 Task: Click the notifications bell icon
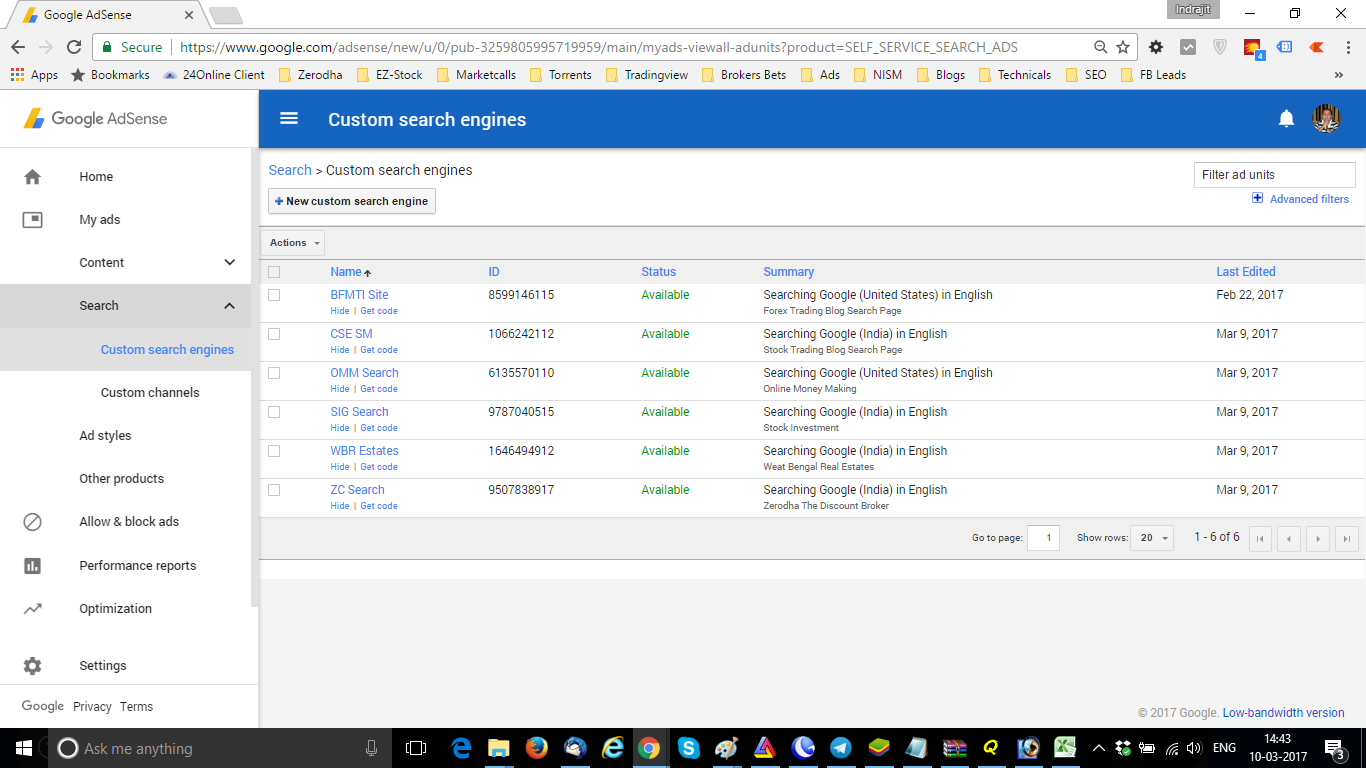pos(1286,119)
